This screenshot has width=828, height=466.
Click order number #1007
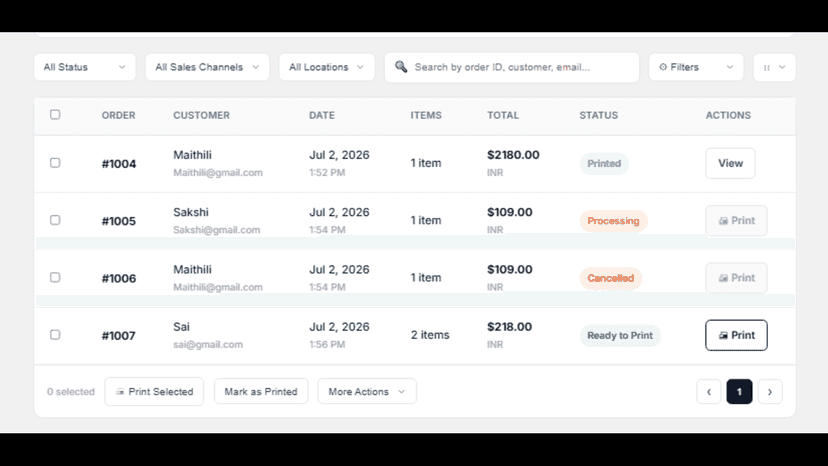point(118,335)
